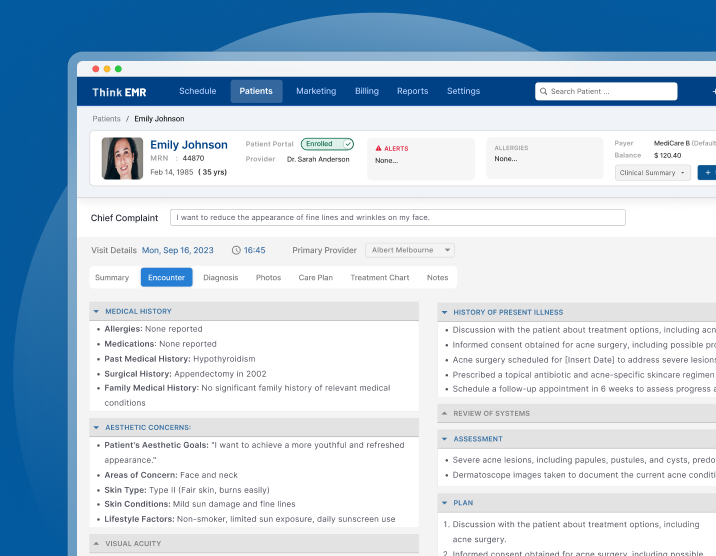Click the Allergies card showing None

coord(545,158)
